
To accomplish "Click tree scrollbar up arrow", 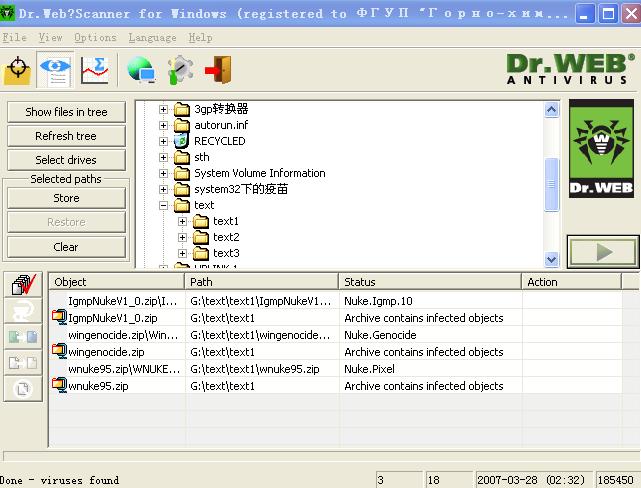I will [x=551, y=110].
